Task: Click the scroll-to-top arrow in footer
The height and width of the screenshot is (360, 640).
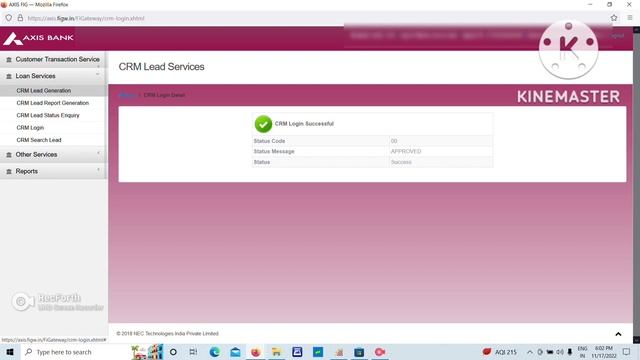Action: tap(618, 334)
